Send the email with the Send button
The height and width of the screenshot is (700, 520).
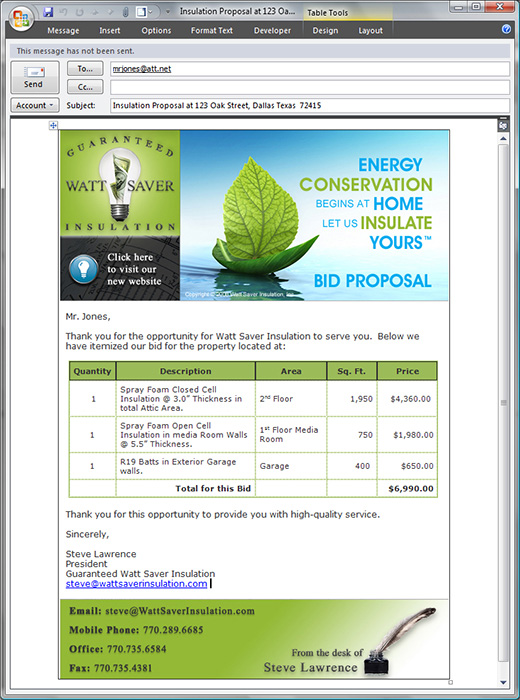[x=34, y=77]
